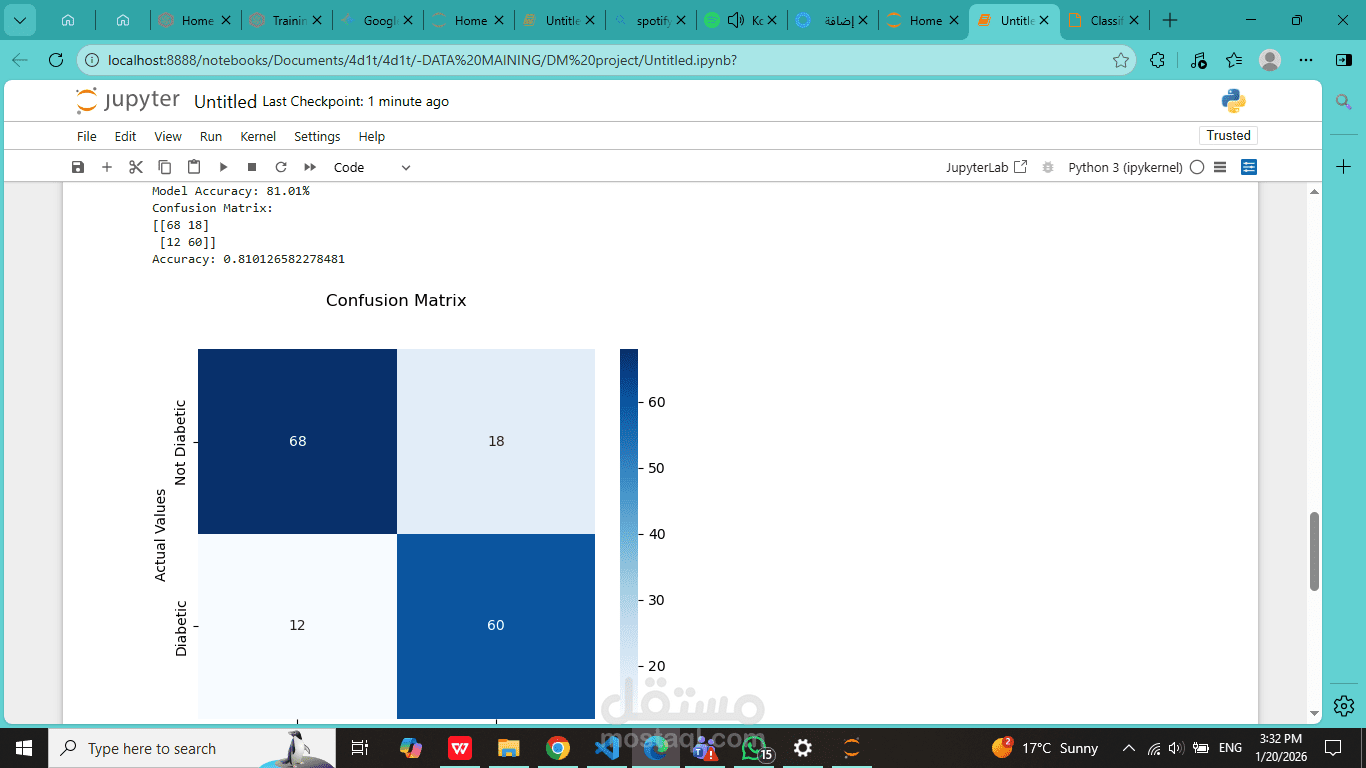The width and height of the screenshot is (1366, 768).
Task: Switch to the Google browser tab
Action: pos(376,20)
